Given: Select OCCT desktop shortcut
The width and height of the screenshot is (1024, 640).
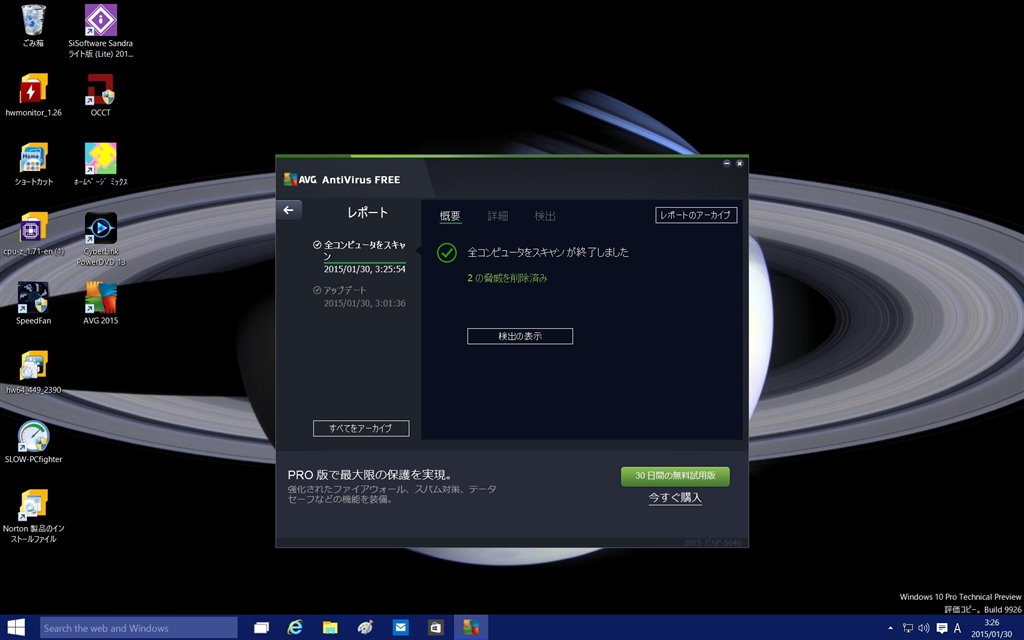Looking at the screenshot, I should click(x=101, y=95).
